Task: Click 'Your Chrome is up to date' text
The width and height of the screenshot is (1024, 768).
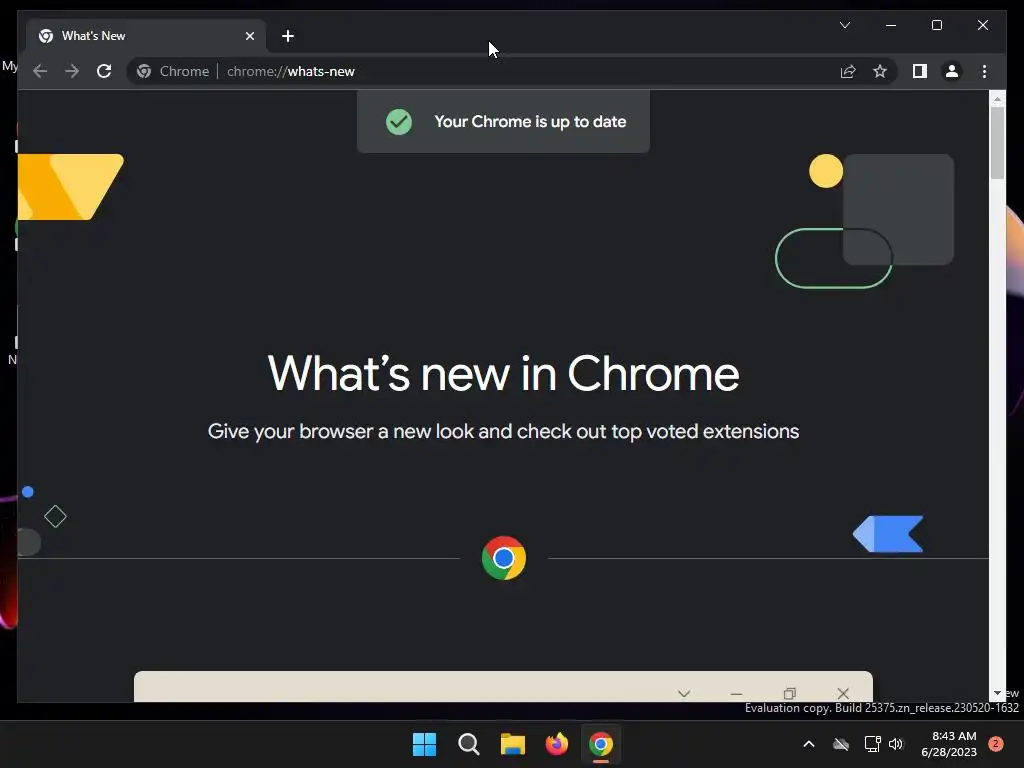Action: (530, 121)
